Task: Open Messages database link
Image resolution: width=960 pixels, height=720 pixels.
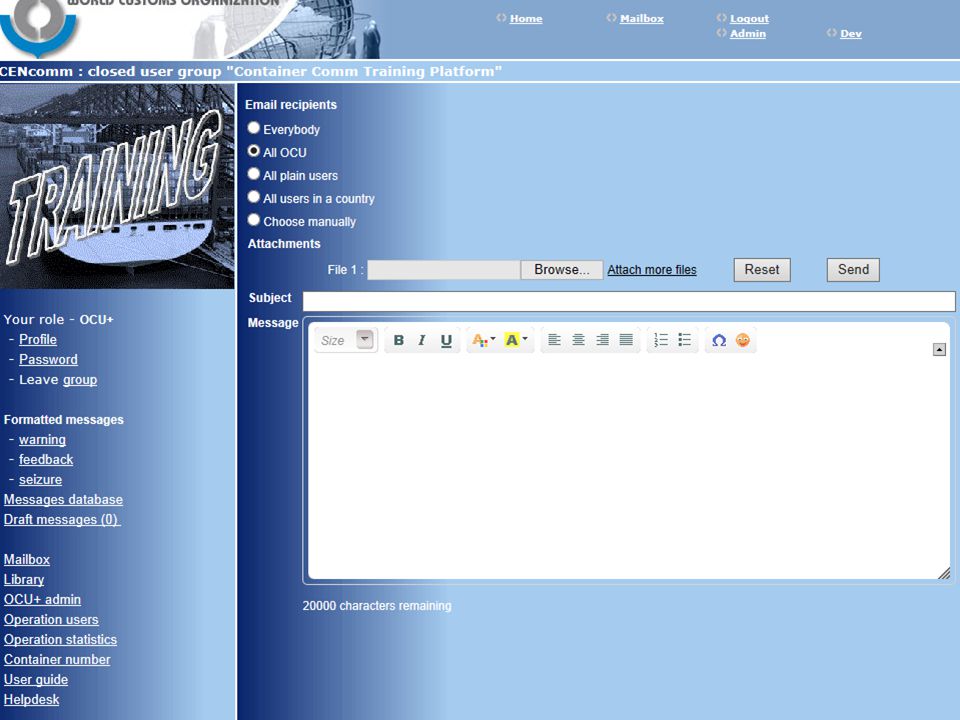Action: 63,500
